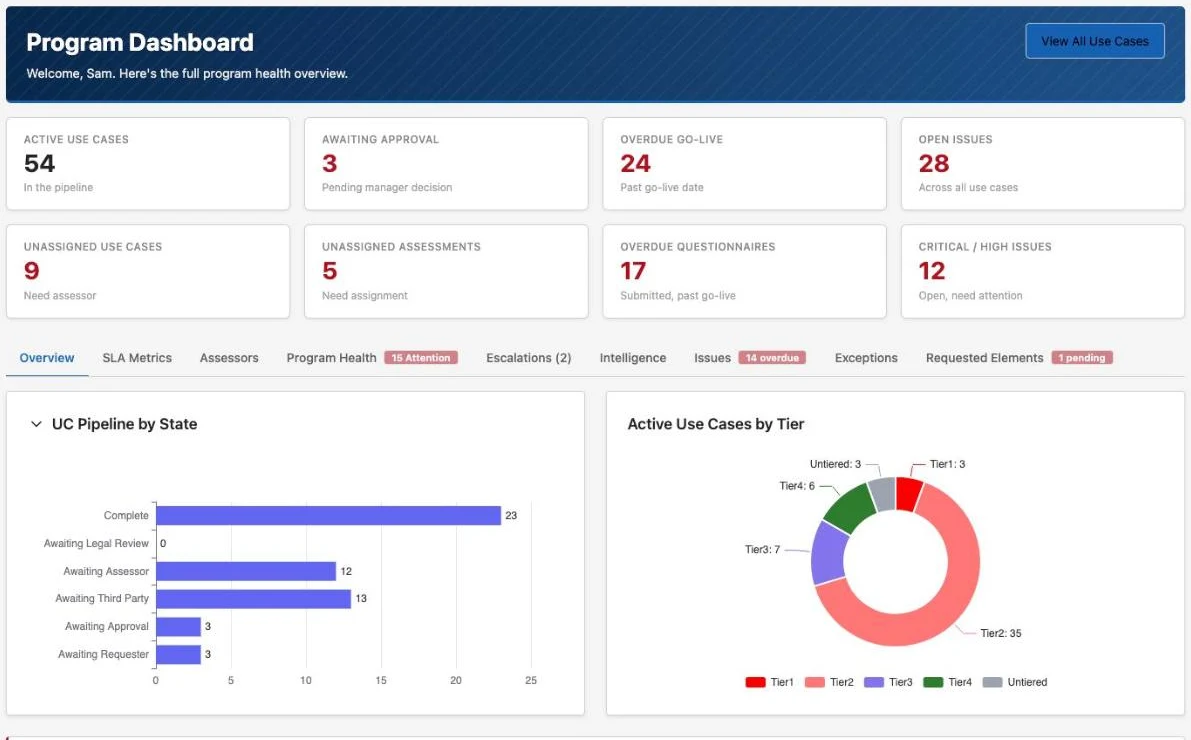Click the 15 Attention badge
This screenshot has height=740, width=1191.
(421, 358)
